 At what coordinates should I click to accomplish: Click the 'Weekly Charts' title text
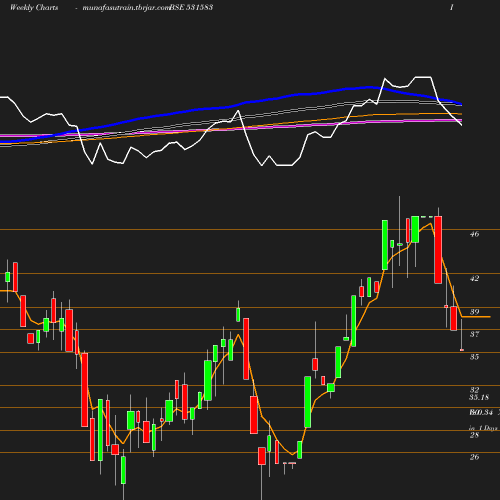(x=34, y=7)
